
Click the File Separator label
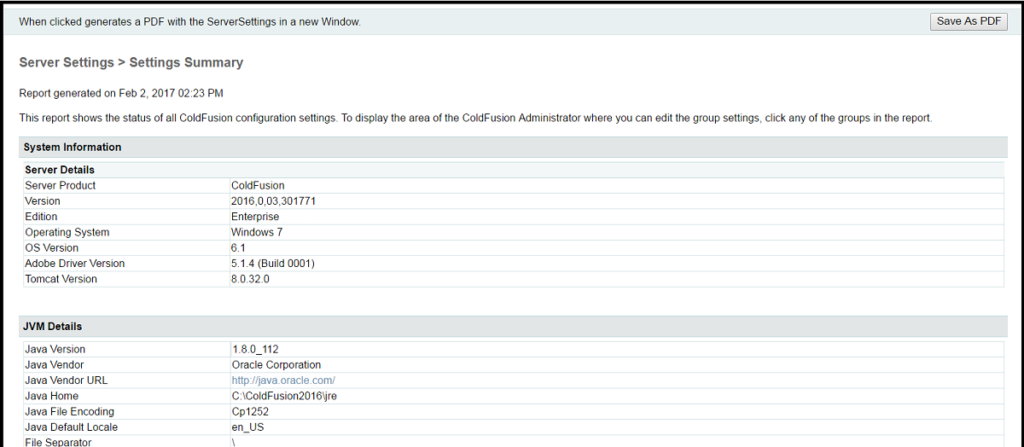pyautogui.click(x=58, y=442)
